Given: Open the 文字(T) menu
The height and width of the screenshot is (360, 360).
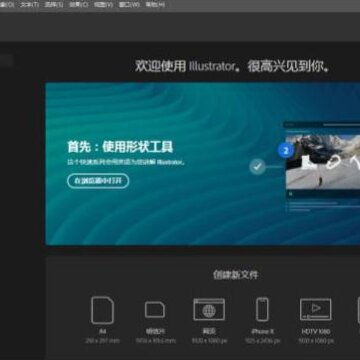Looking at the screenshot, I should 30,5.
